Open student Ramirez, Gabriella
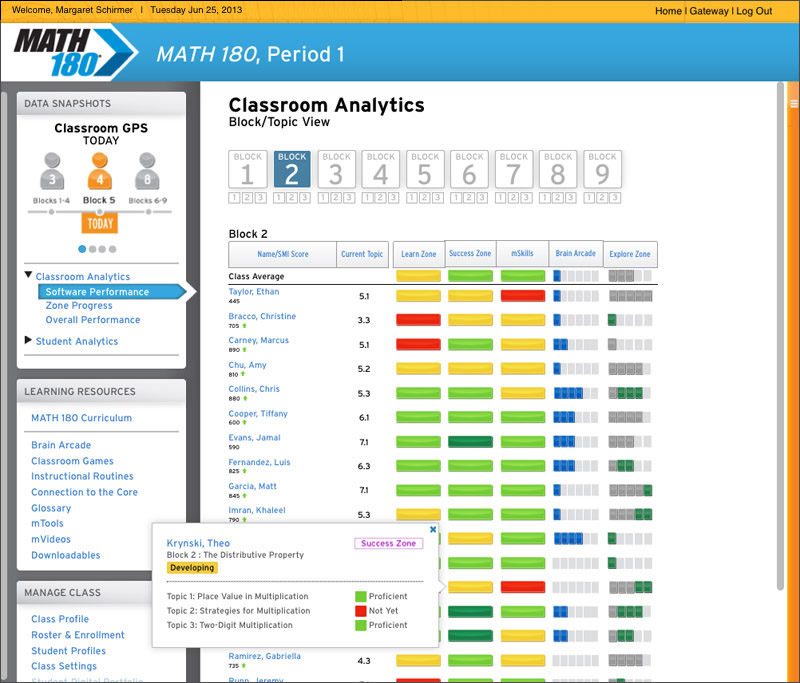The height and width of the screenshot is (683, 800). (264, 656)
